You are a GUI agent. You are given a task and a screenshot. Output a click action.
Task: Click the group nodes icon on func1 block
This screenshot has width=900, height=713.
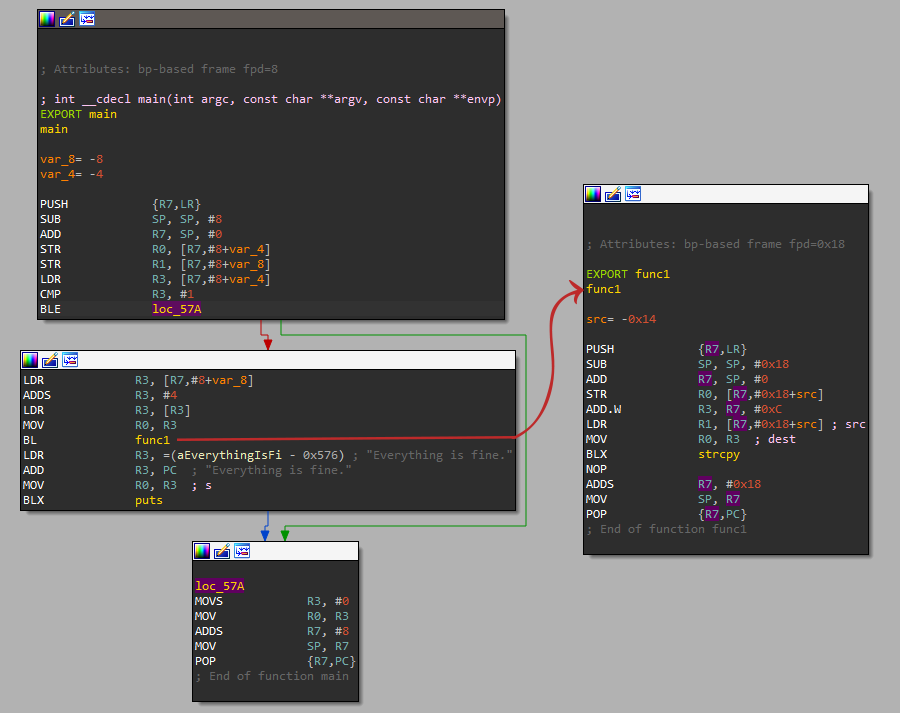tap(633, 194)
